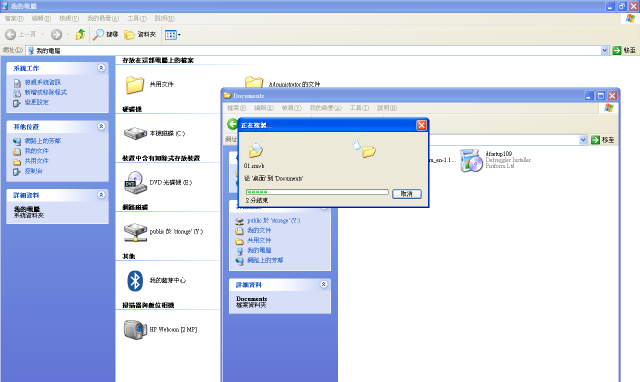640x382 pixels.
Task: Open 檔案(F) menu in Documents window
Action: 236,108
